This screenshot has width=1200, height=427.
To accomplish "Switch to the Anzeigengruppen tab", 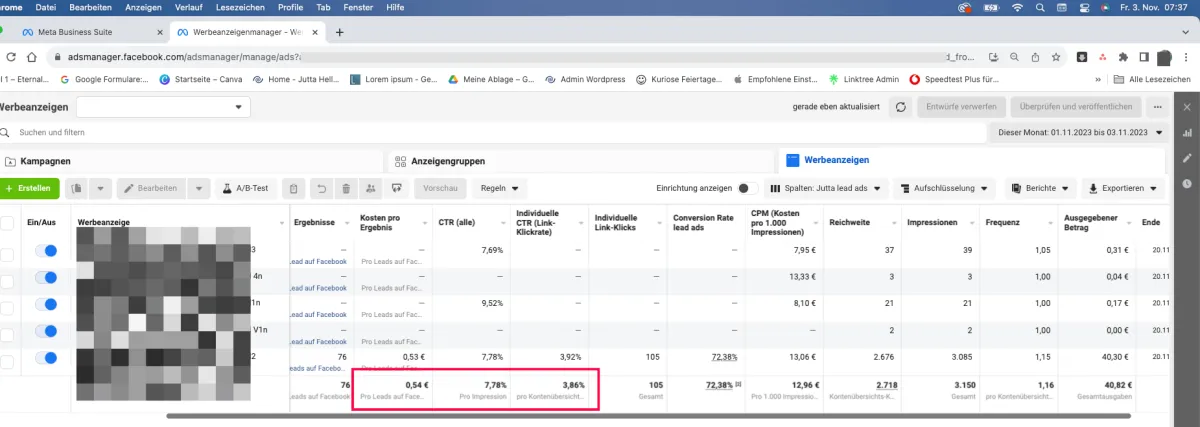I will 440,160.
